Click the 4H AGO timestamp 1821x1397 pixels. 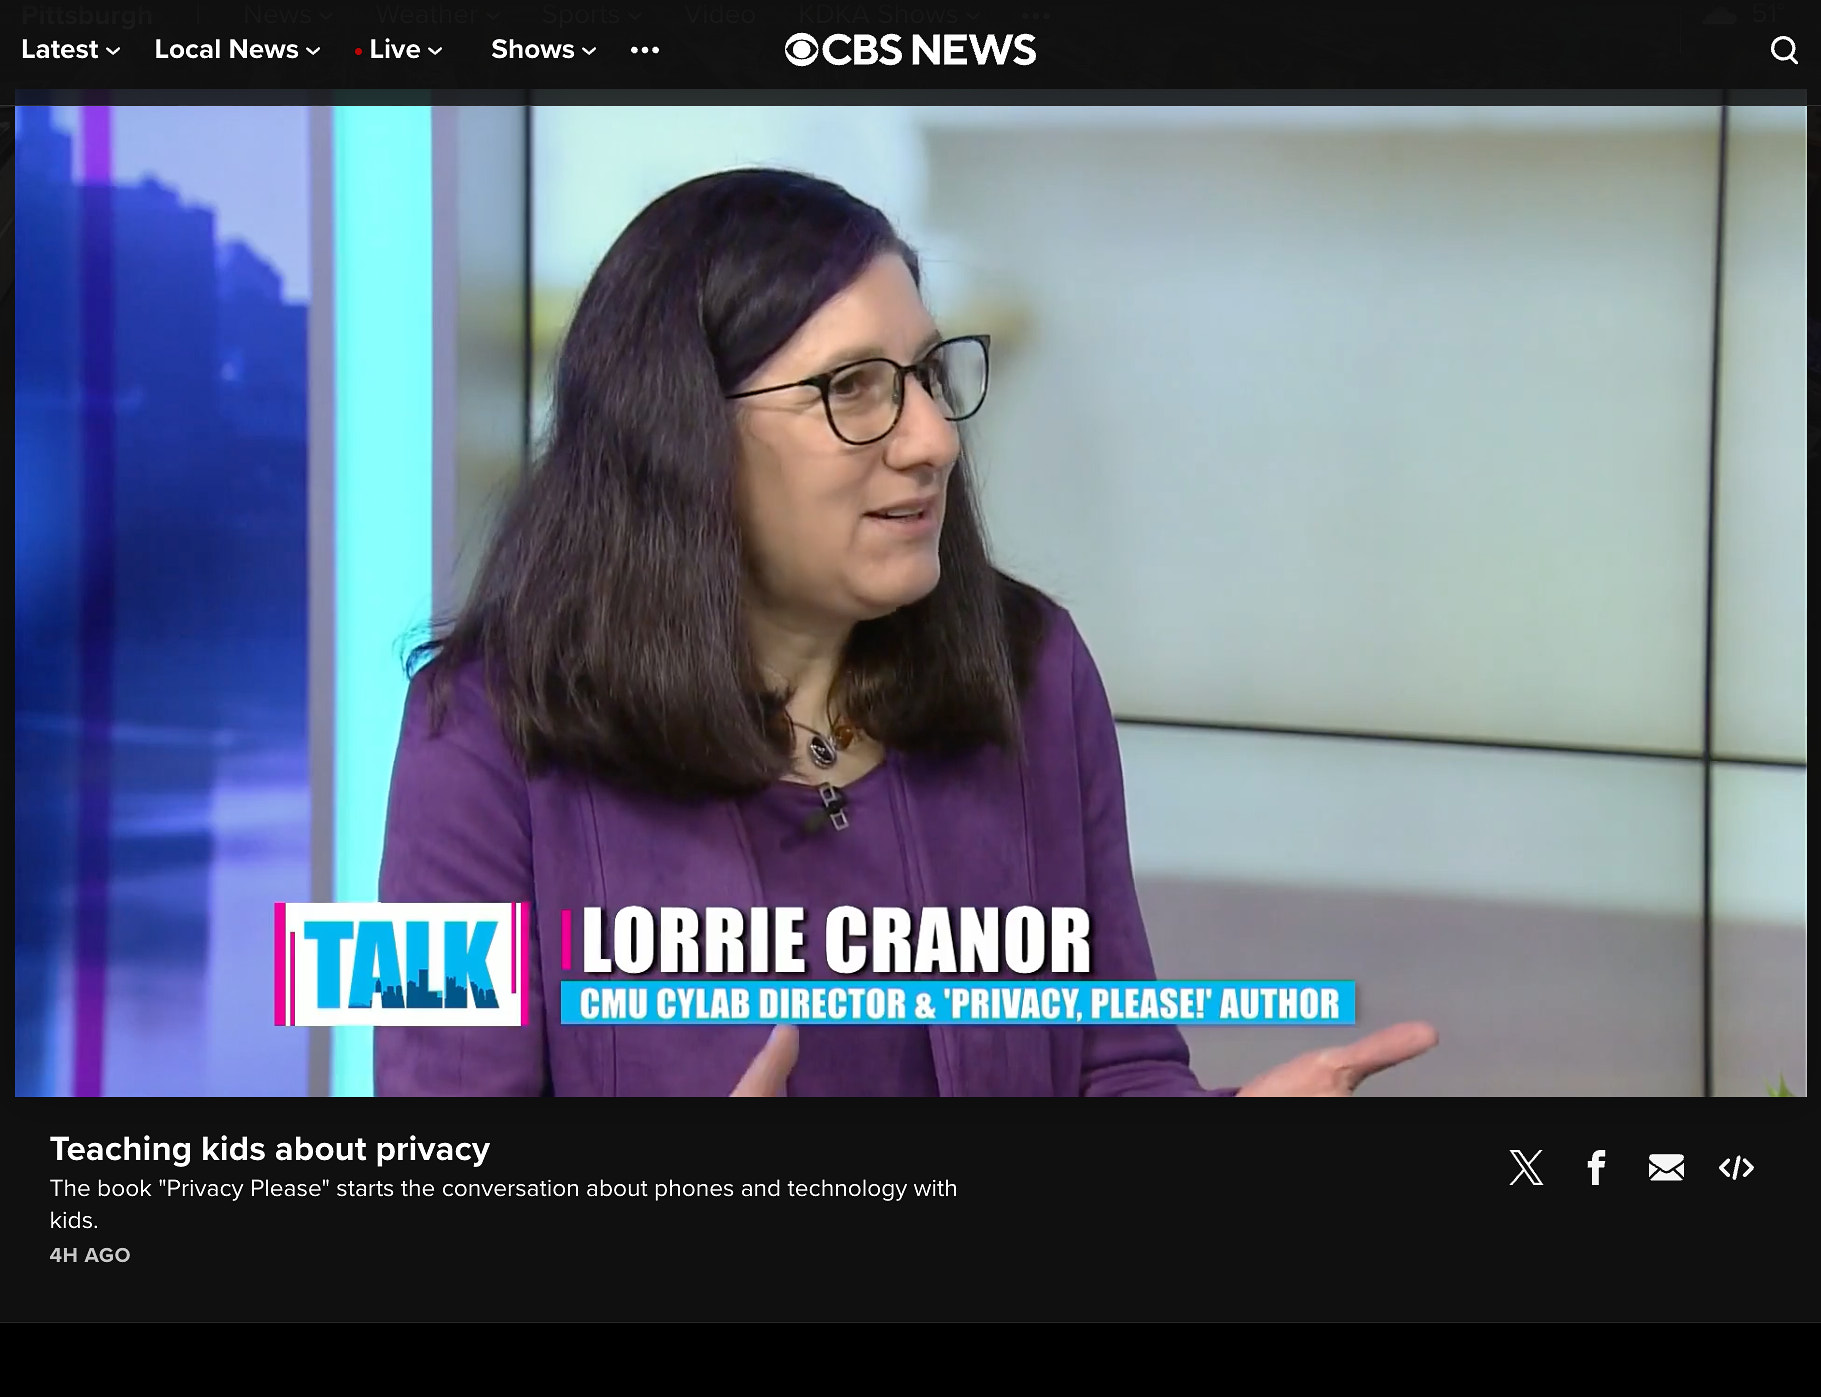90,1255
